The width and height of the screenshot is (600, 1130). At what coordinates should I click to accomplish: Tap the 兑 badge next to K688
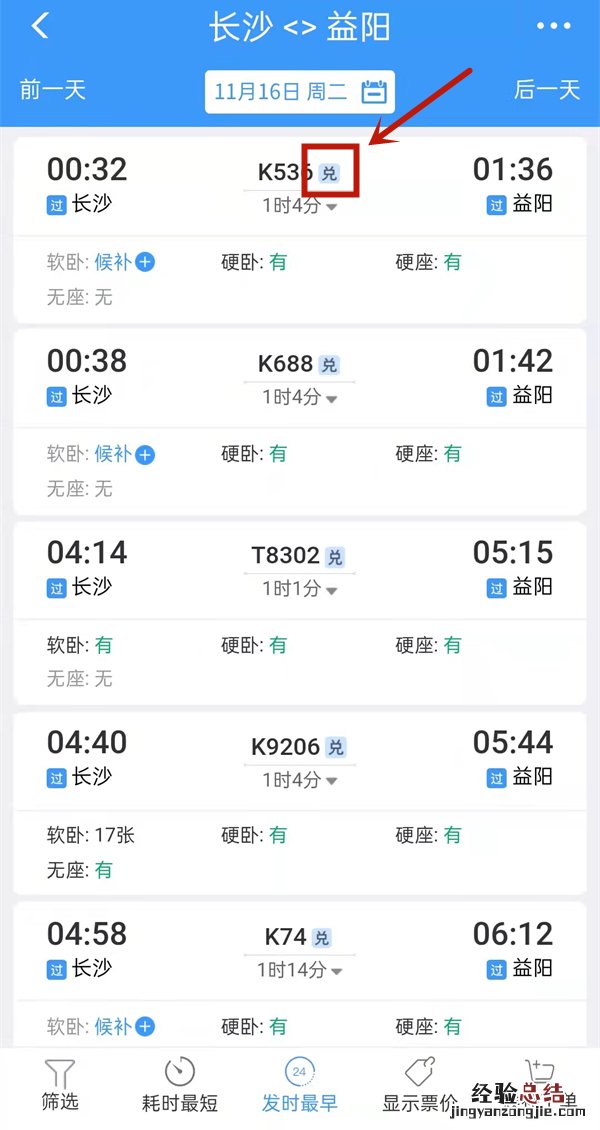329,365
